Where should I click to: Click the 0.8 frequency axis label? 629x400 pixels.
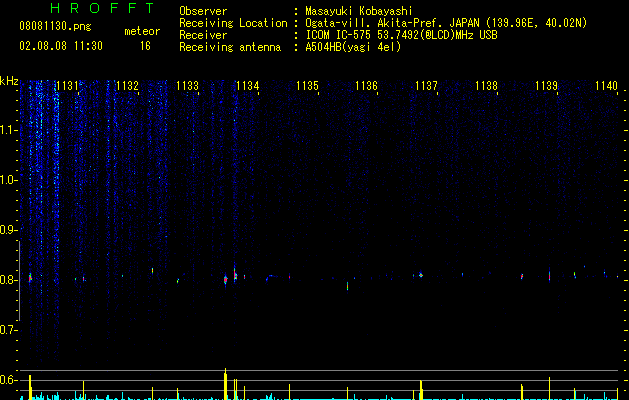[8, 280]
